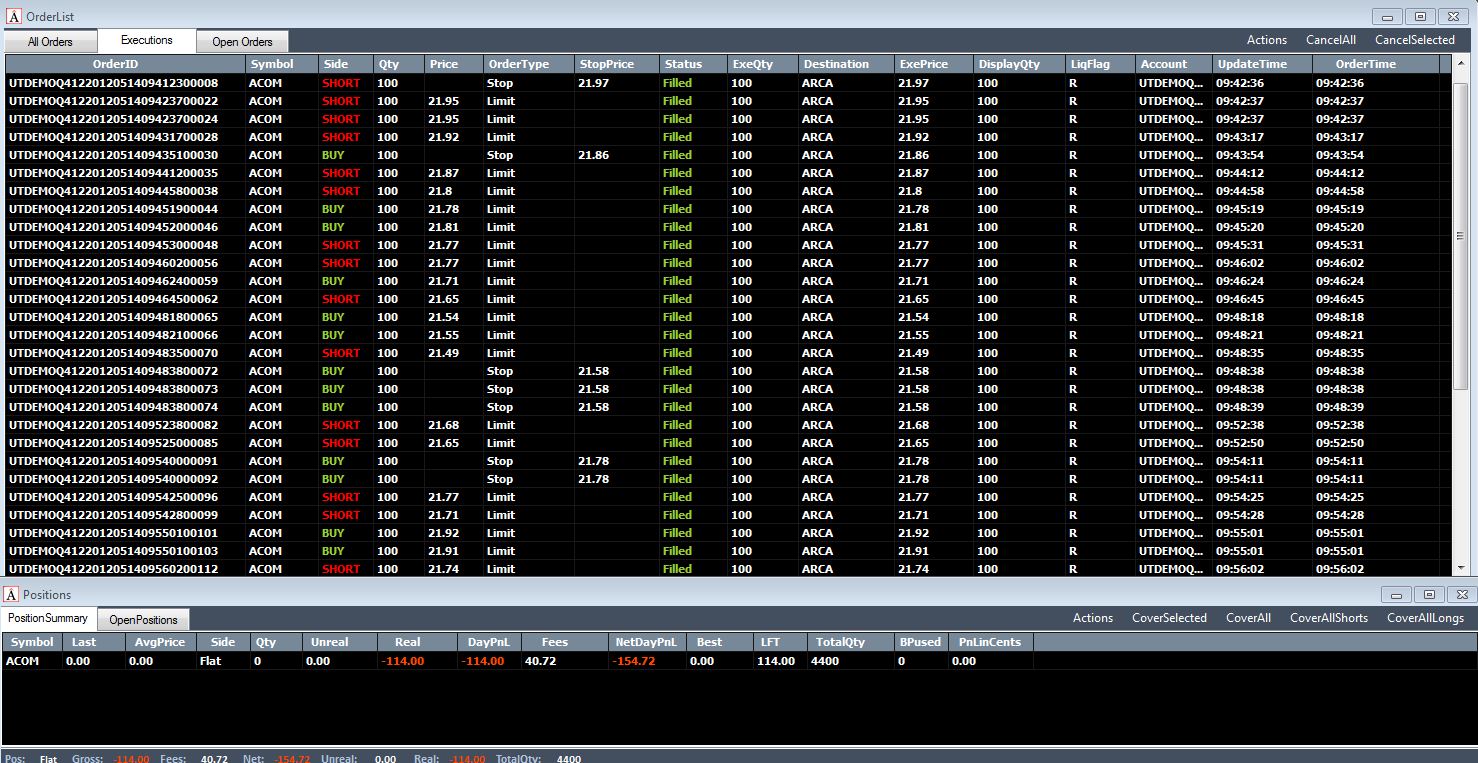Screen dimensions: 1478x763
Task: Click CoverAllShorts in the Positions toolbar
Action: (1329, 618)
